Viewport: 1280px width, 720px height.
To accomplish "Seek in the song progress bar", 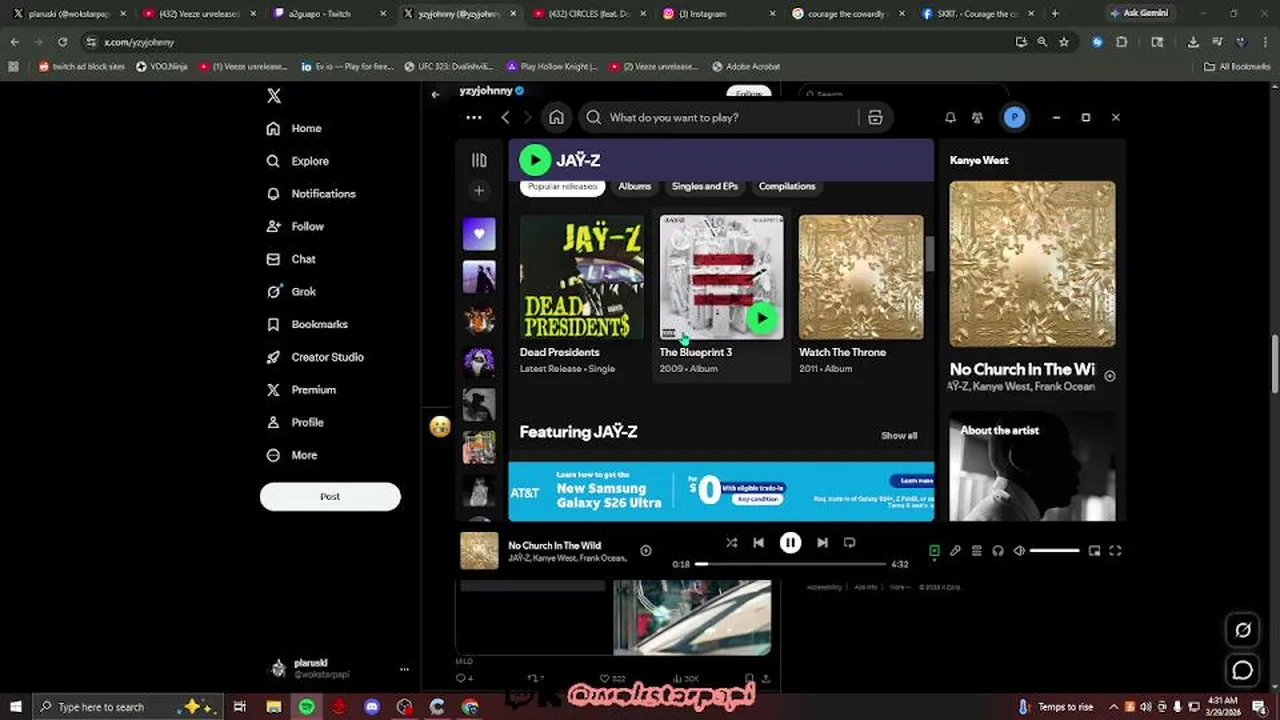I will (790, 564).
